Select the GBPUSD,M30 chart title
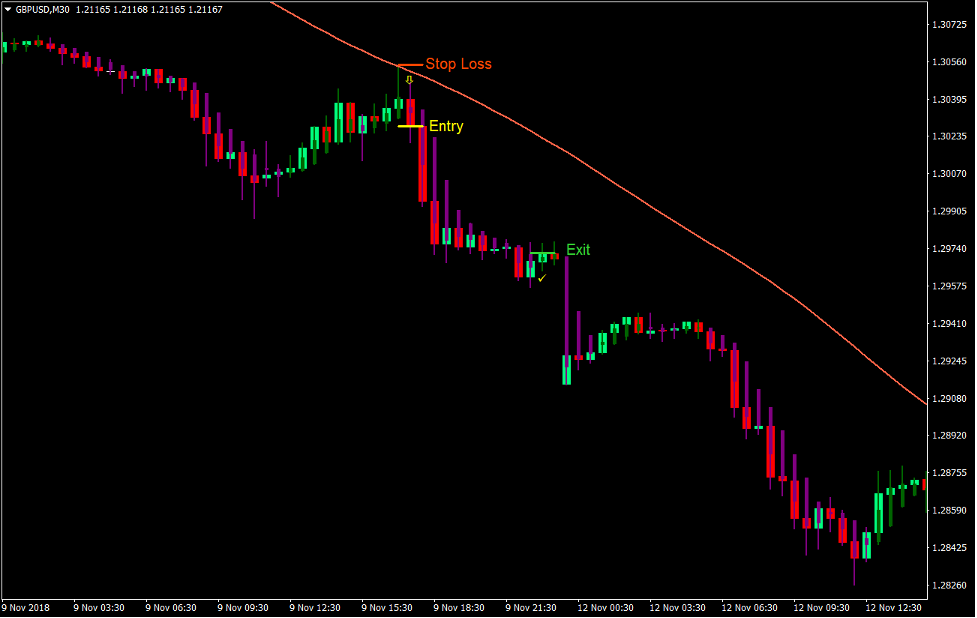The width and height of the screenshot is (977, 618). click(42, 9)
